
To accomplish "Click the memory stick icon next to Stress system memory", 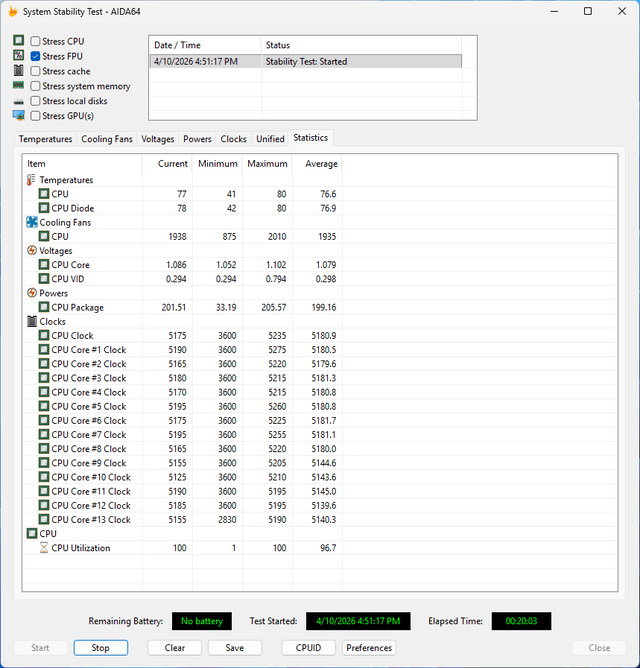I will [18, 85].
